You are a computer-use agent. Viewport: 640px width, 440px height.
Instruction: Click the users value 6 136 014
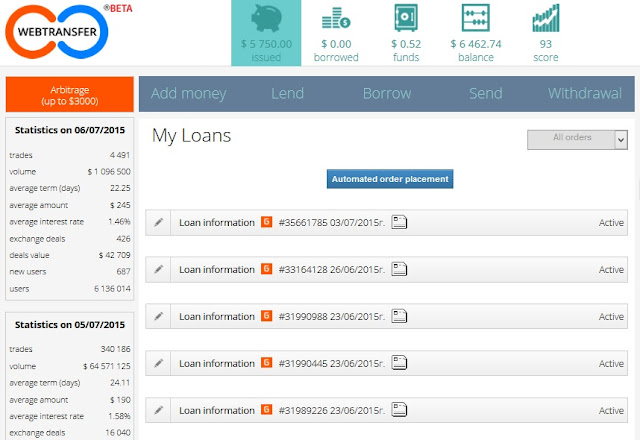(x=112, y=289)
